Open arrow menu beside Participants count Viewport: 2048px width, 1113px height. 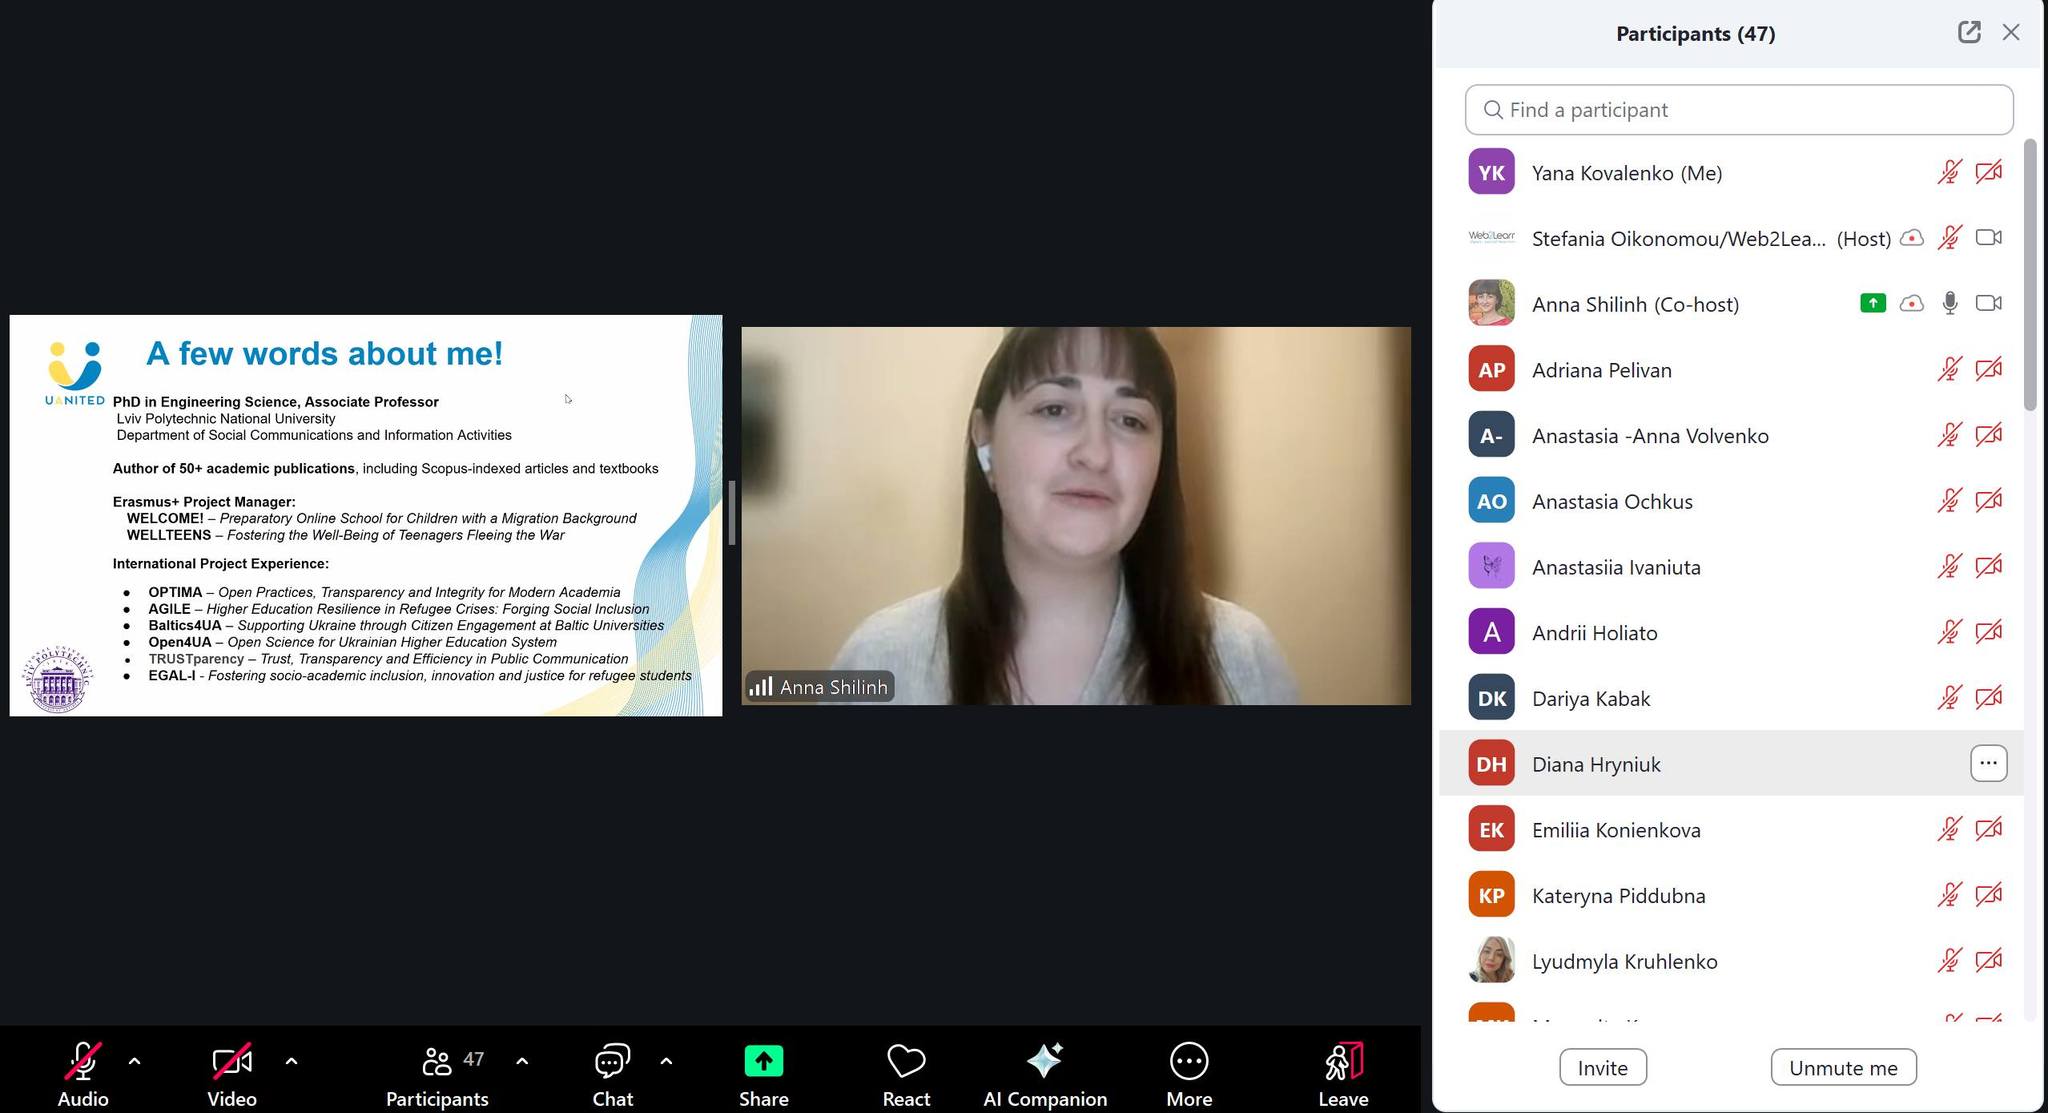point(522,1061)
